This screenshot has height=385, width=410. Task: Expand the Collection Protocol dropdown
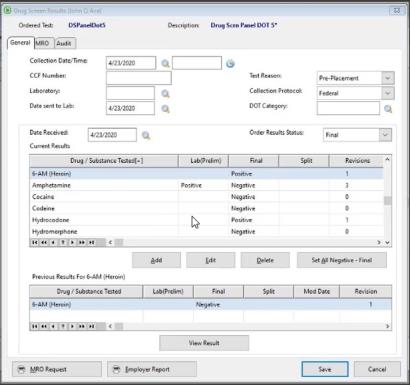(x=387, y=93)
